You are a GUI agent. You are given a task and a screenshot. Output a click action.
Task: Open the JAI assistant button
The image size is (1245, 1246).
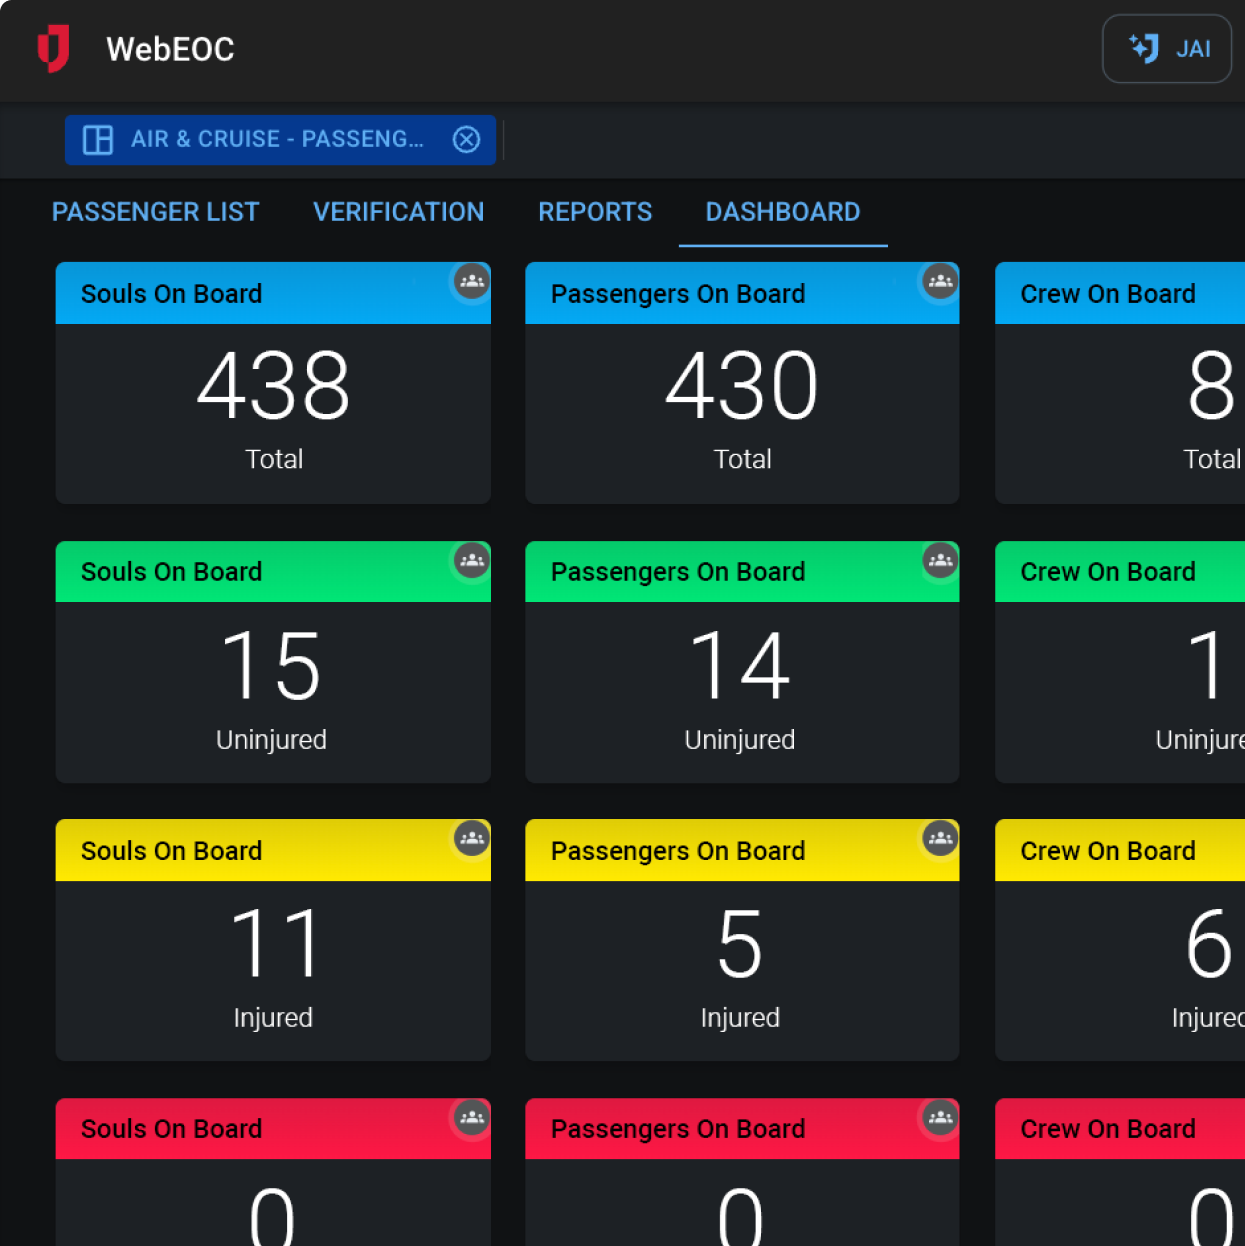click(x=1166, y=49)
